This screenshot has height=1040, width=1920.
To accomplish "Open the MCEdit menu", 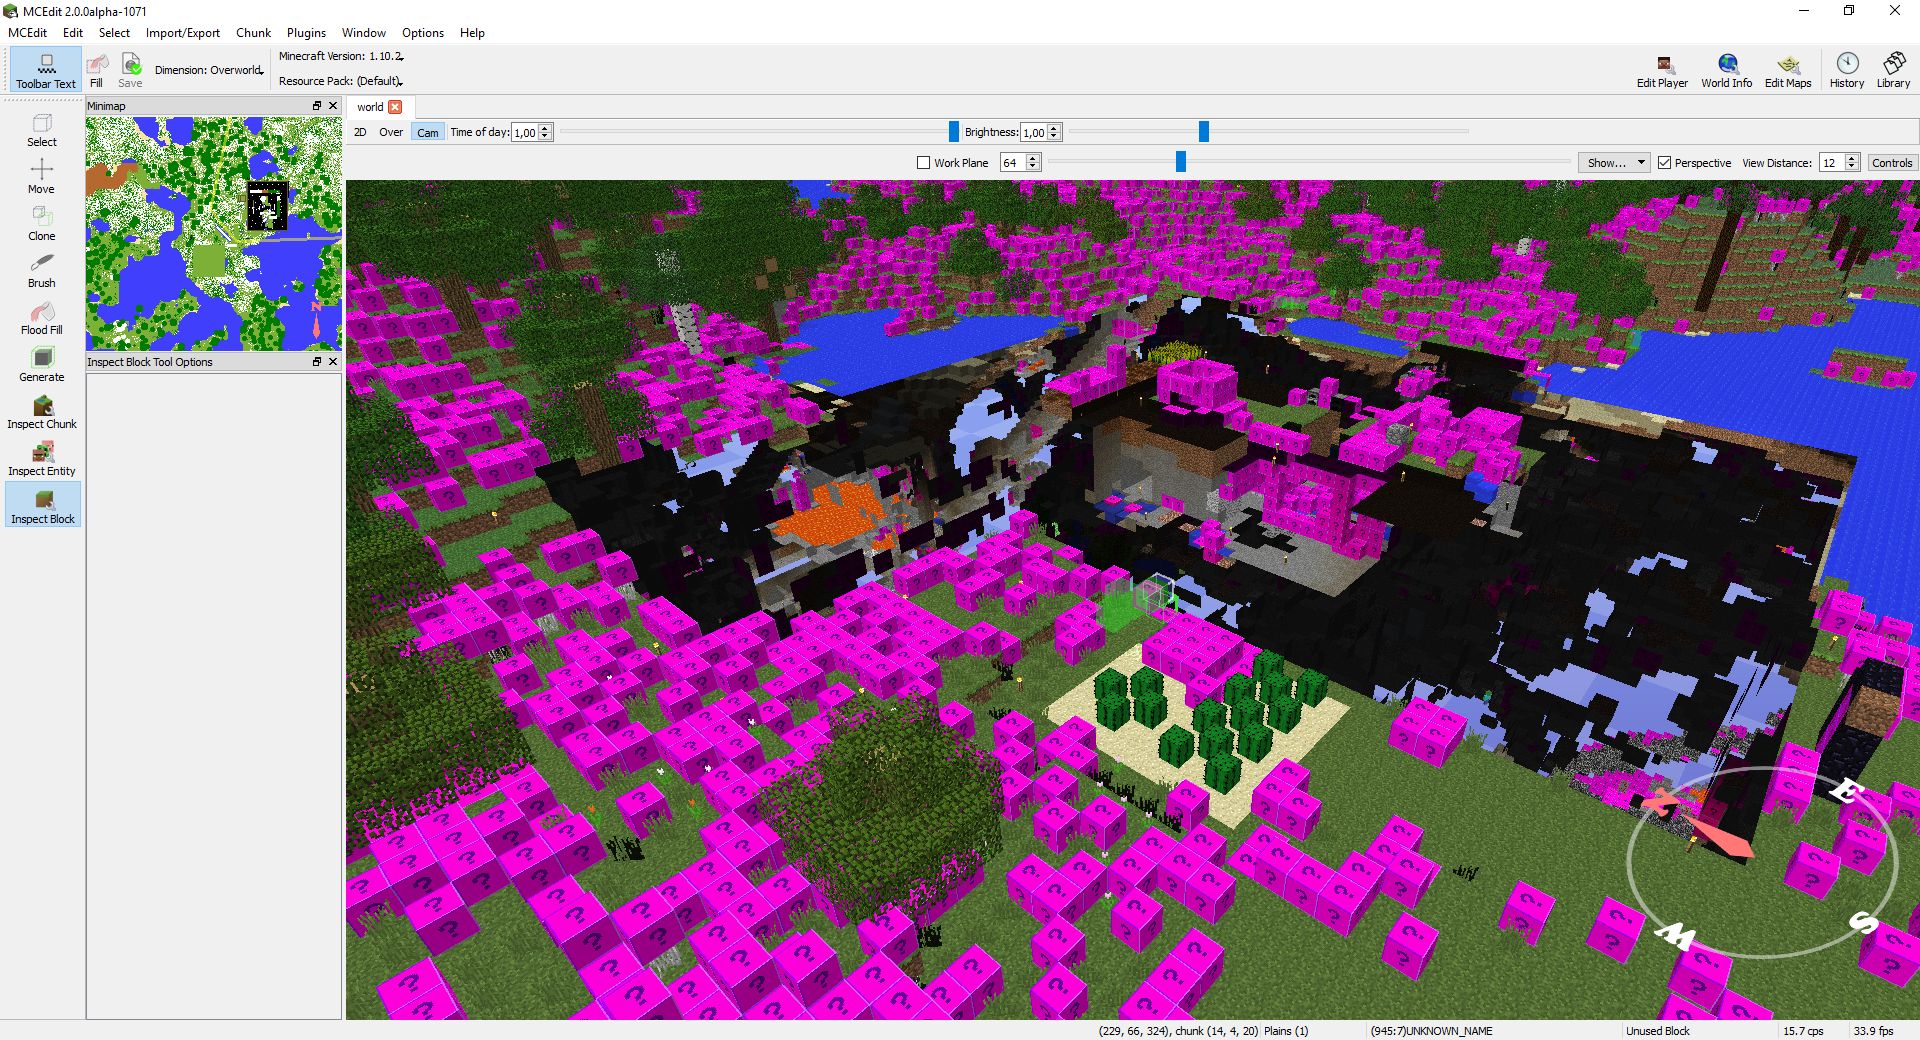I will [x=28, y=33].
